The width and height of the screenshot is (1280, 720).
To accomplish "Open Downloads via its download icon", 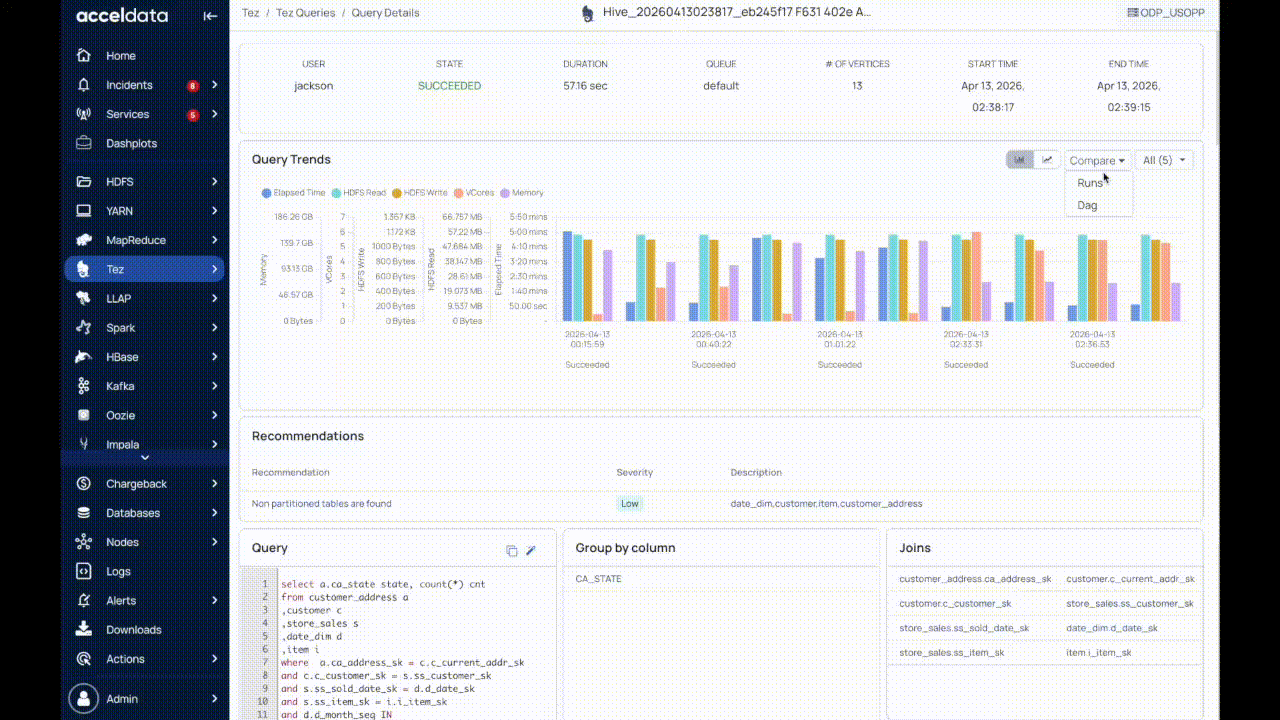I will click(x=84, y=629).
